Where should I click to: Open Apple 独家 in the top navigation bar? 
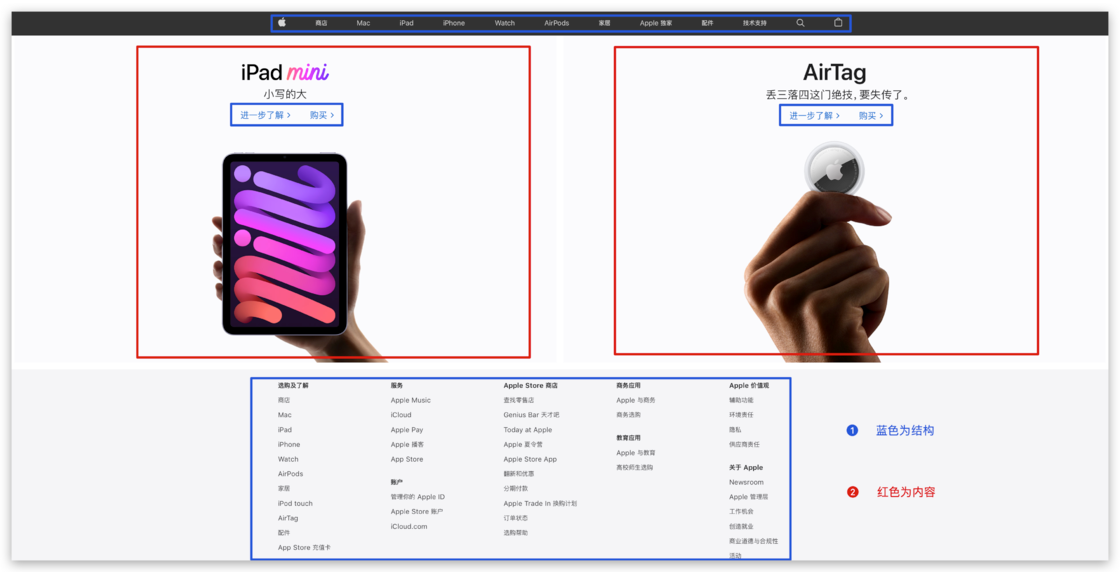(x=656, y=24)
